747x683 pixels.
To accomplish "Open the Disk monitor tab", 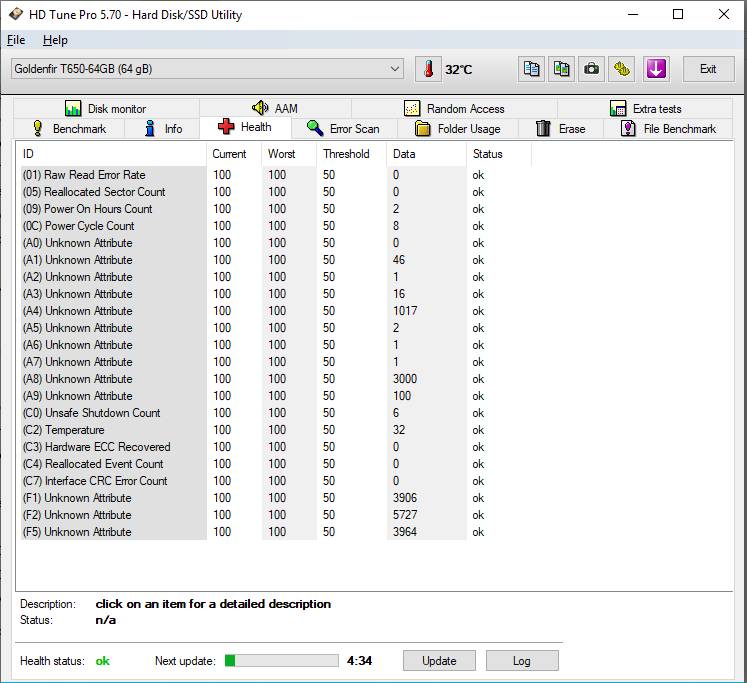I will click(106, 109).
